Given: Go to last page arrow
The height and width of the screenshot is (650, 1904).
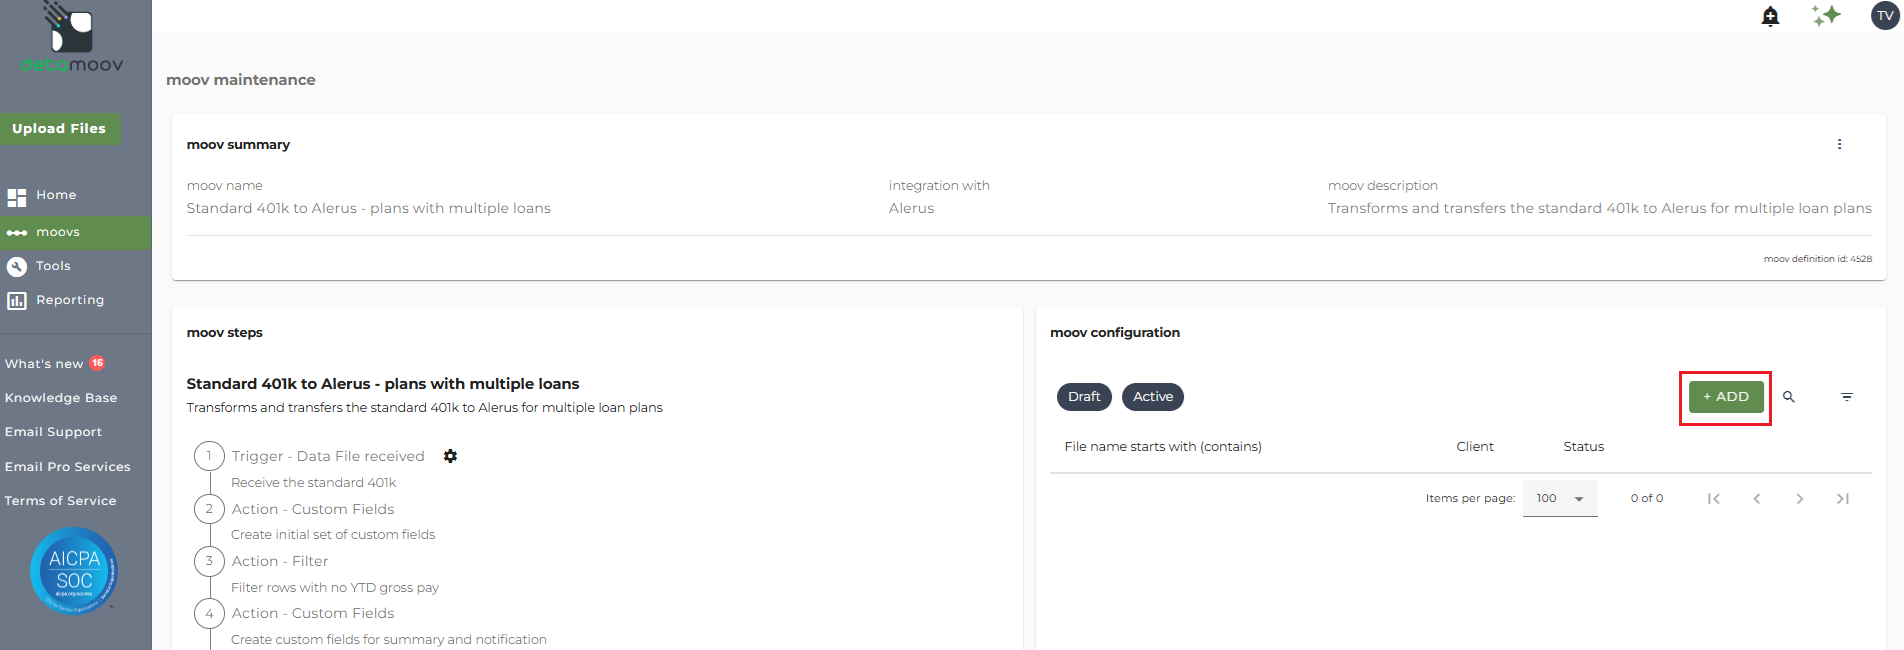Looking at the screenshot, I should pos(1843,498).
